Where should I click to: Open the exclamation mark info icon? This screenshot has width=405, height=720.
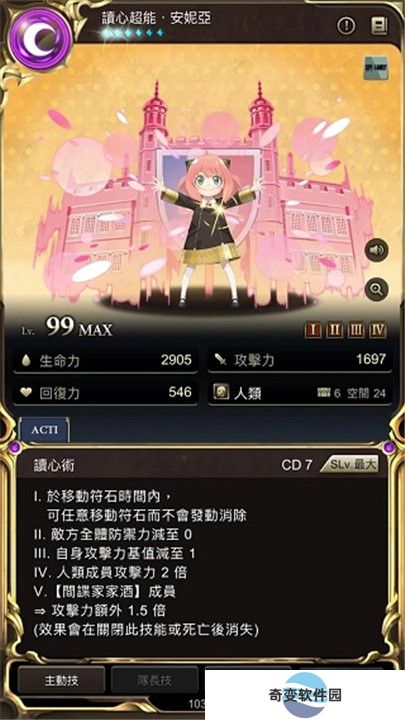click(346, 26)
